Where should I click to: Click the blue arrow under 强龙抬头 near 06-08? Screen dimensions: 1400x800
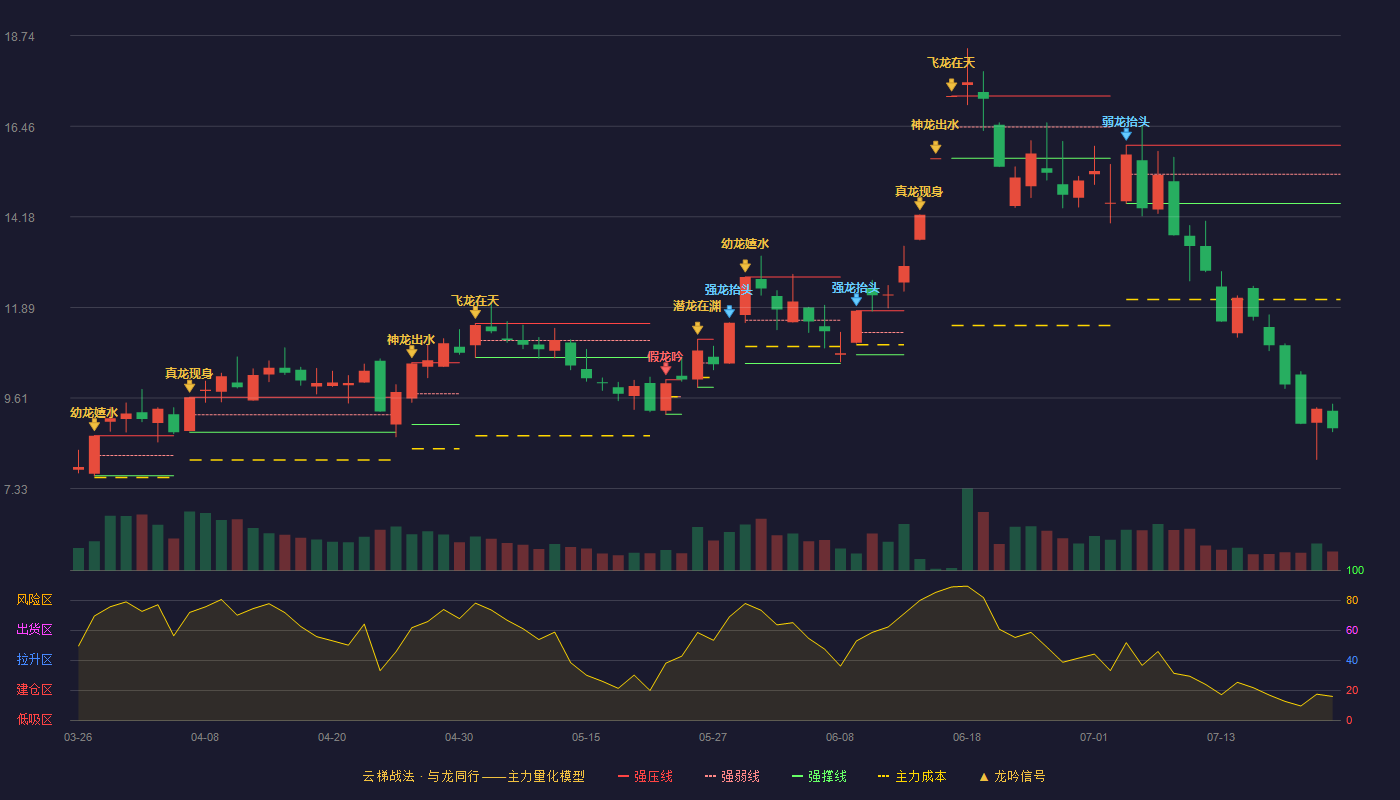click(856, 299)
